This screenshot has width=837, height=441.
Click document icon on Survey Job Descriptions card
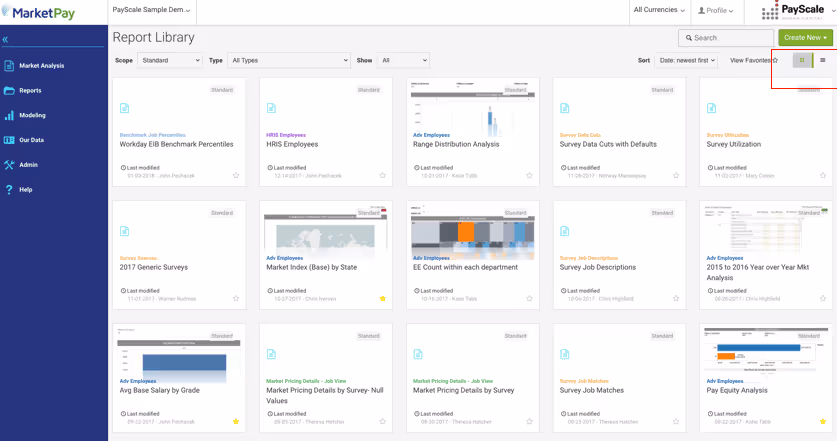[x=565, y=231]
